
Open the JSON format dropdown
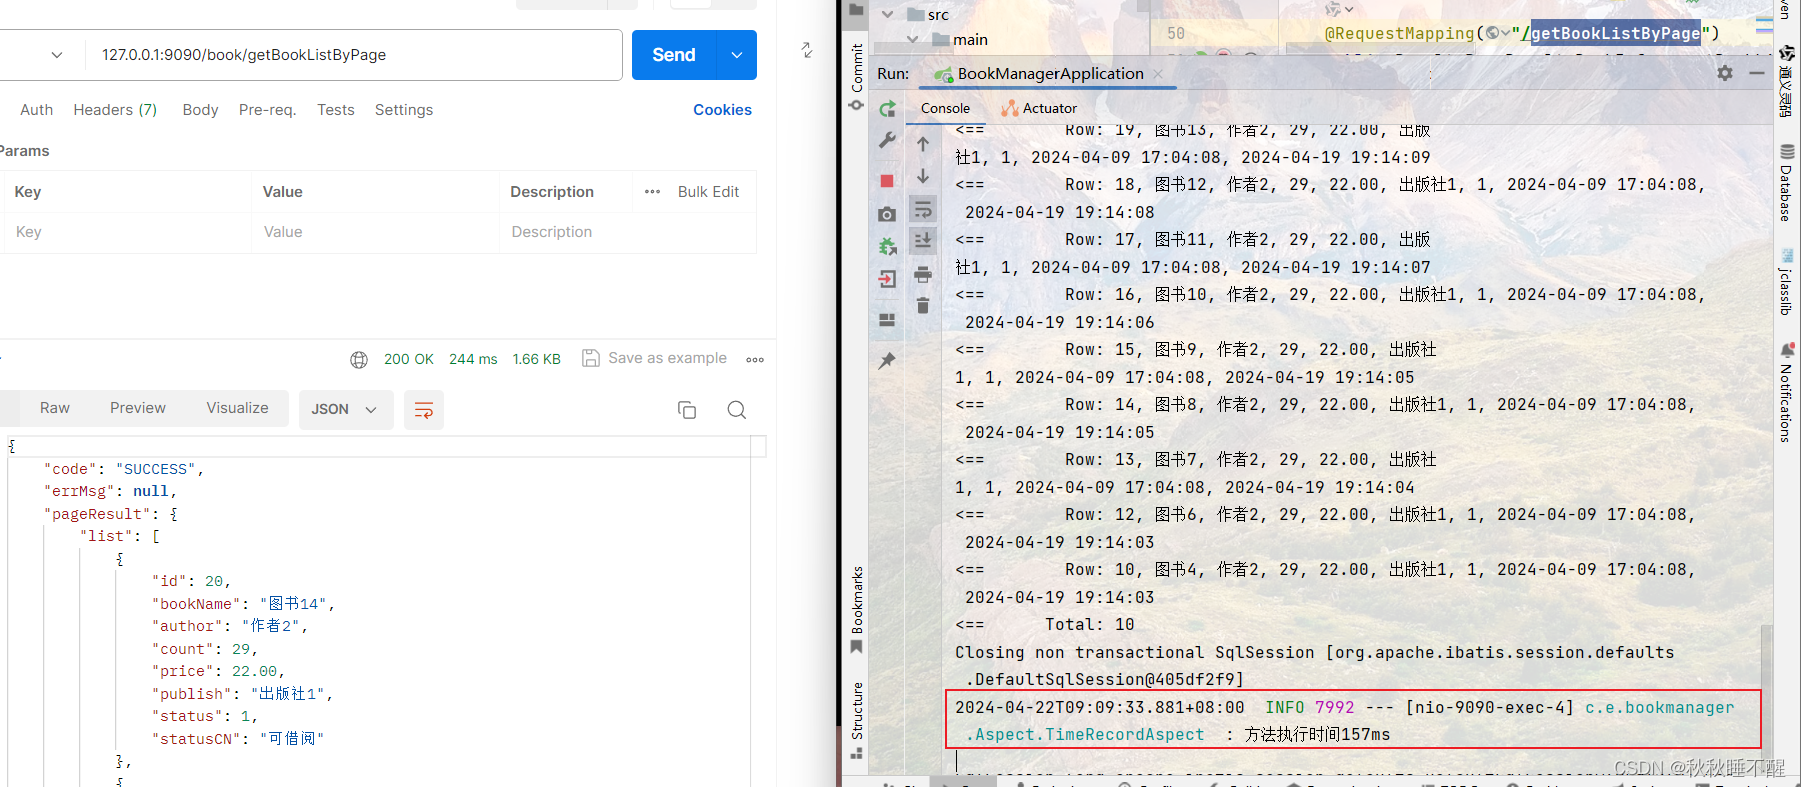click(344, 410)
